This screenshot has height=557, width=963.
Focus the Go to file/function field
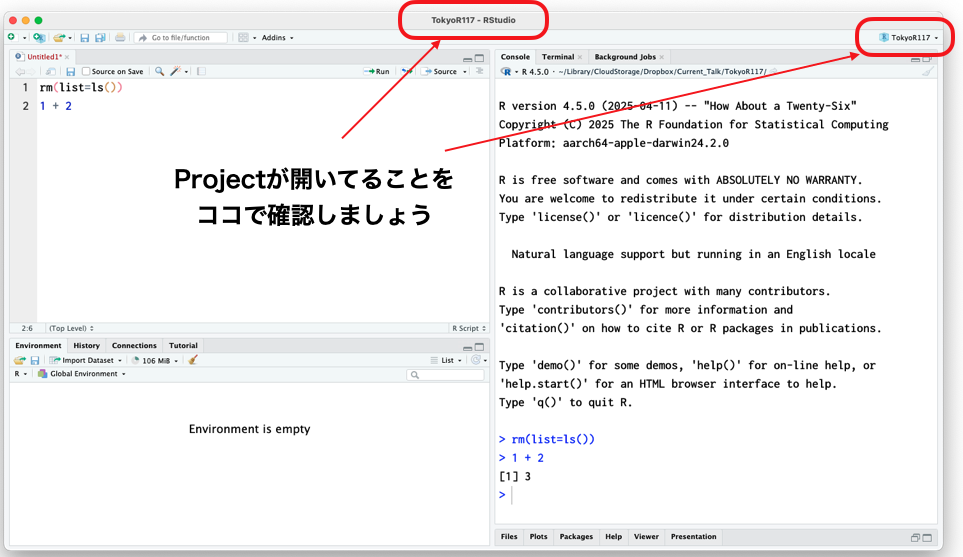pyautogui.click(x=181, y=37)
